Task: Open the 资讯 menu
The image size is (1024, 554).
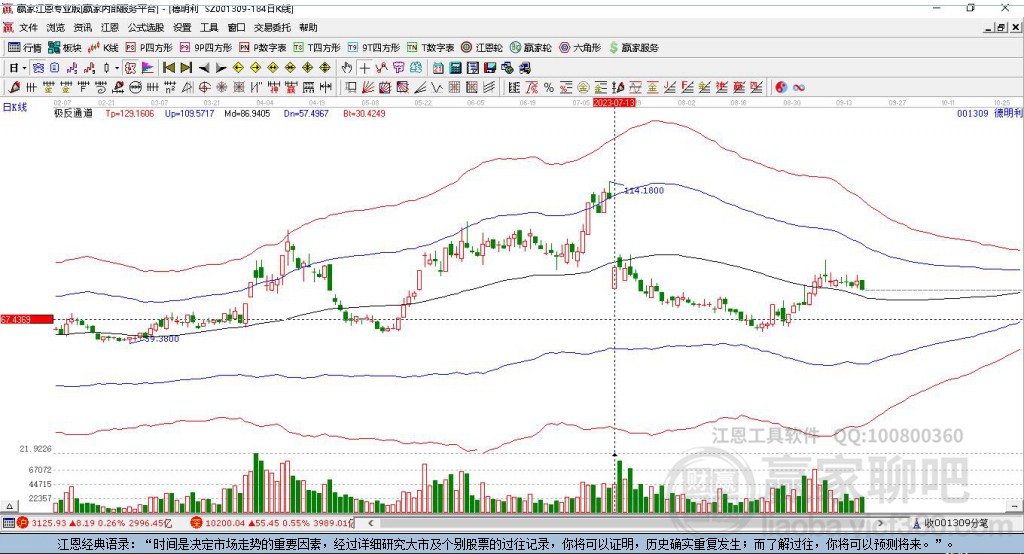Action: tap(82, 27)
